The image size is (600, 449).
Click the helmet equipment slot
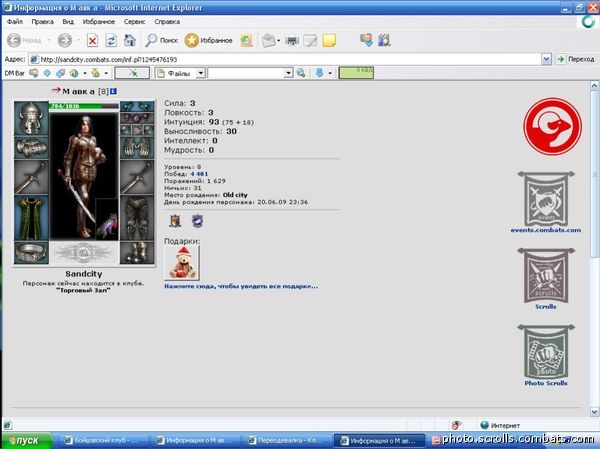click(x=31, y=118)
